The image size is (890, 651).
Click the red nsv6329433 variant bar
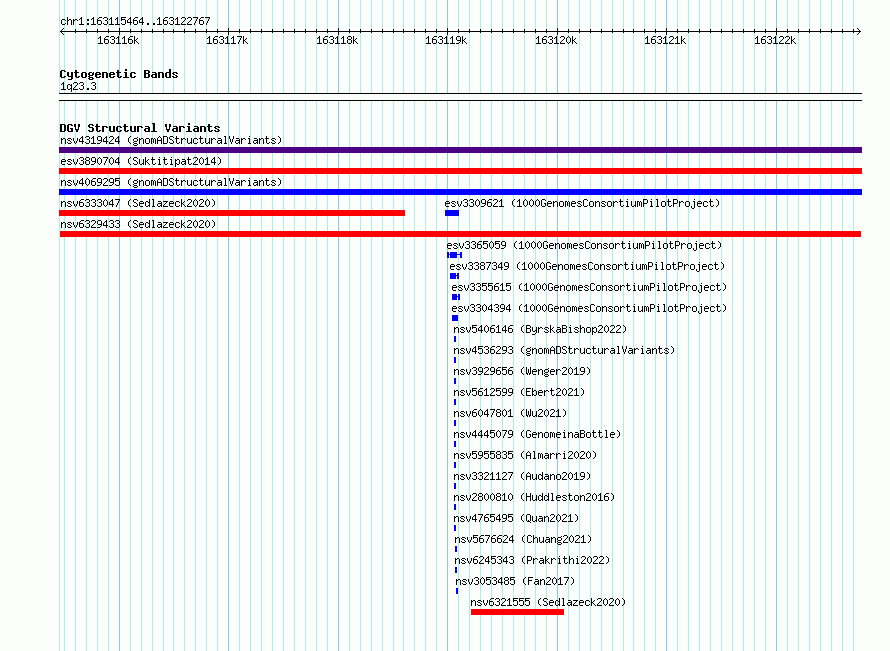(x=460, y=234)
